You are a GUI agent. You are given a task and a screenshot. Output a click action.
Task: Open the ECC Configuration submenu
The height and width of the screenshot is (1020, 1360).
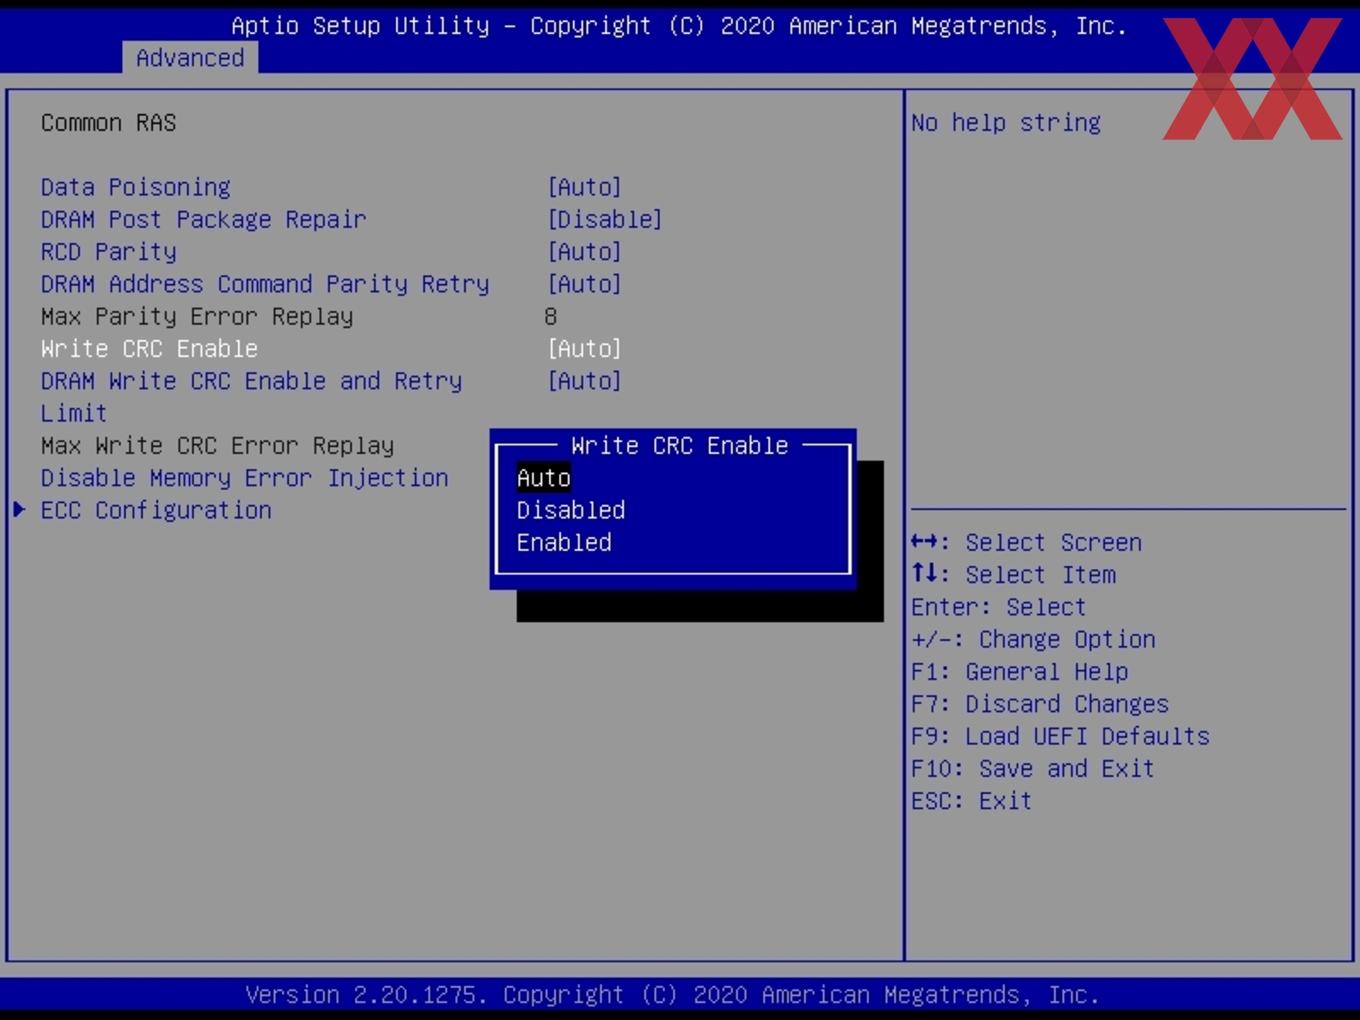click(156, 510)
